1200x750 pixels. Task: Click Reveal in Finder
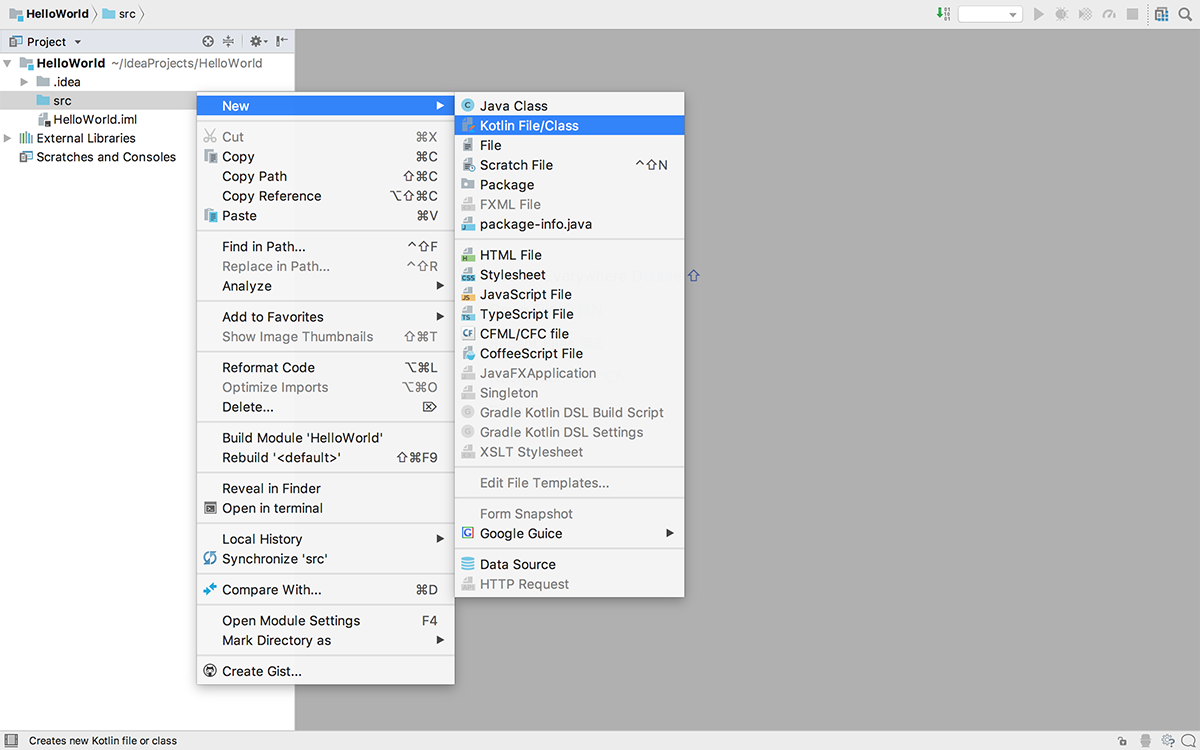pyautogui.click(x=271, y=489)
